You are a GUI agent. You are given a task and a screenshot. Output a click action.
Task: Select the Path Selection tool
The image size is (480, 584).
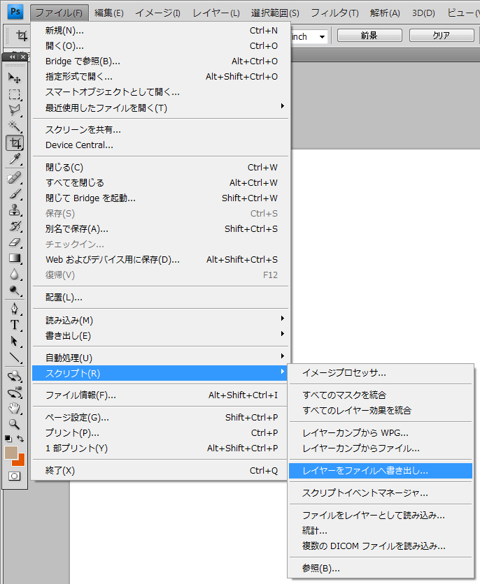click(15, 341)
